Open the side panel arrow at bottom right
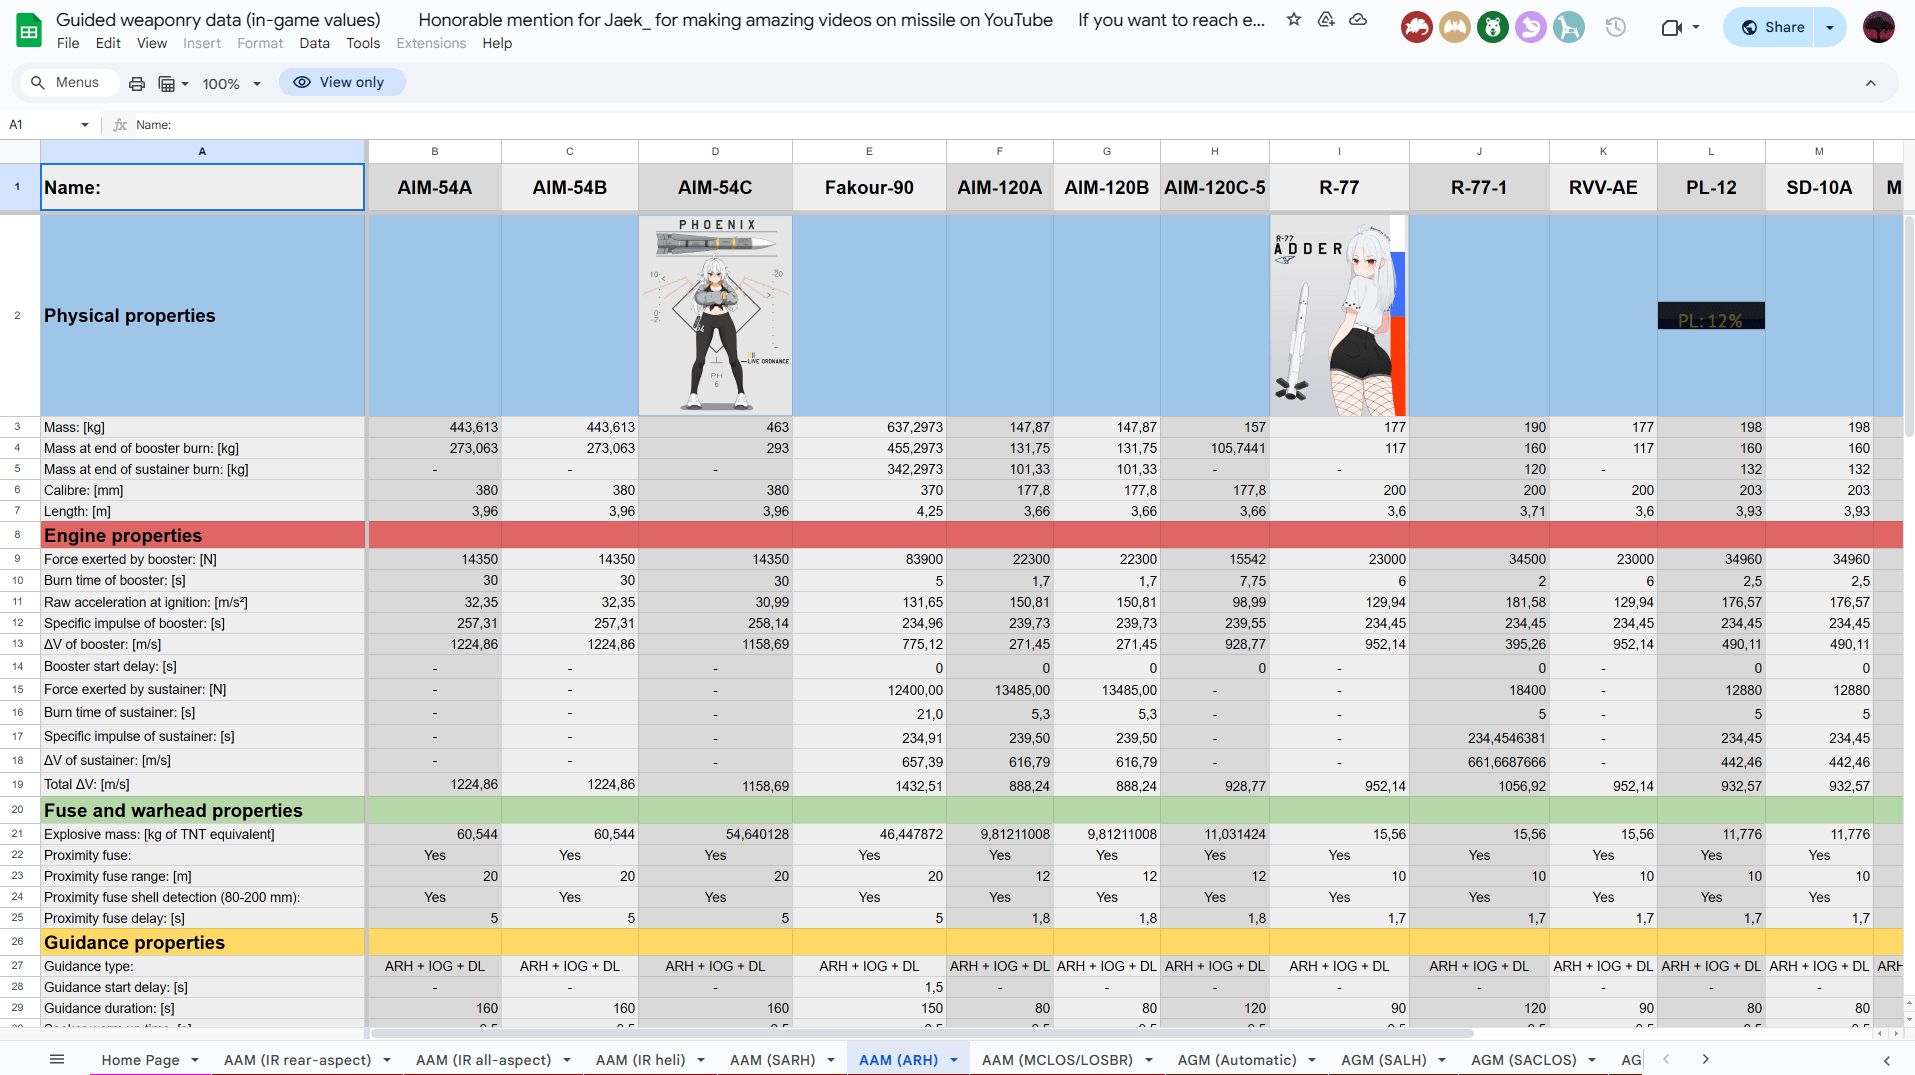This screenshot has width=1915, height=1075. pyautogui.click(x=1886, y=1060)
